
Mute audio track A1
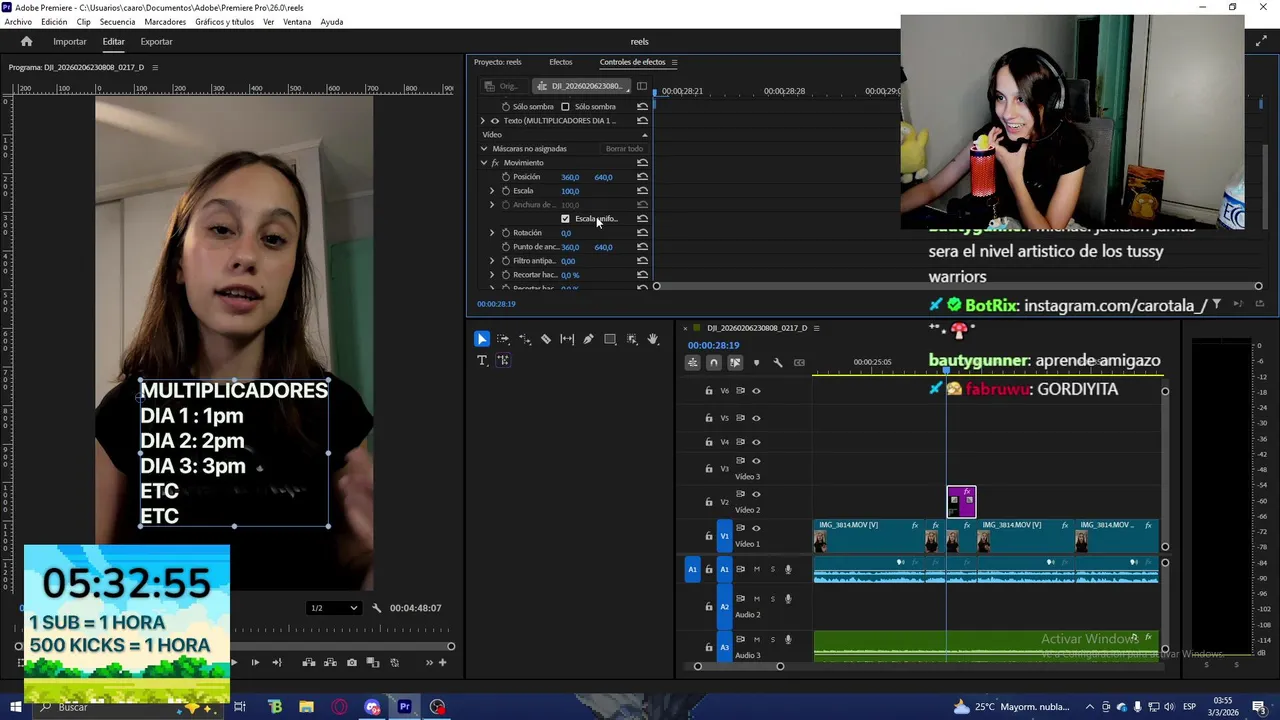point(756,569)
